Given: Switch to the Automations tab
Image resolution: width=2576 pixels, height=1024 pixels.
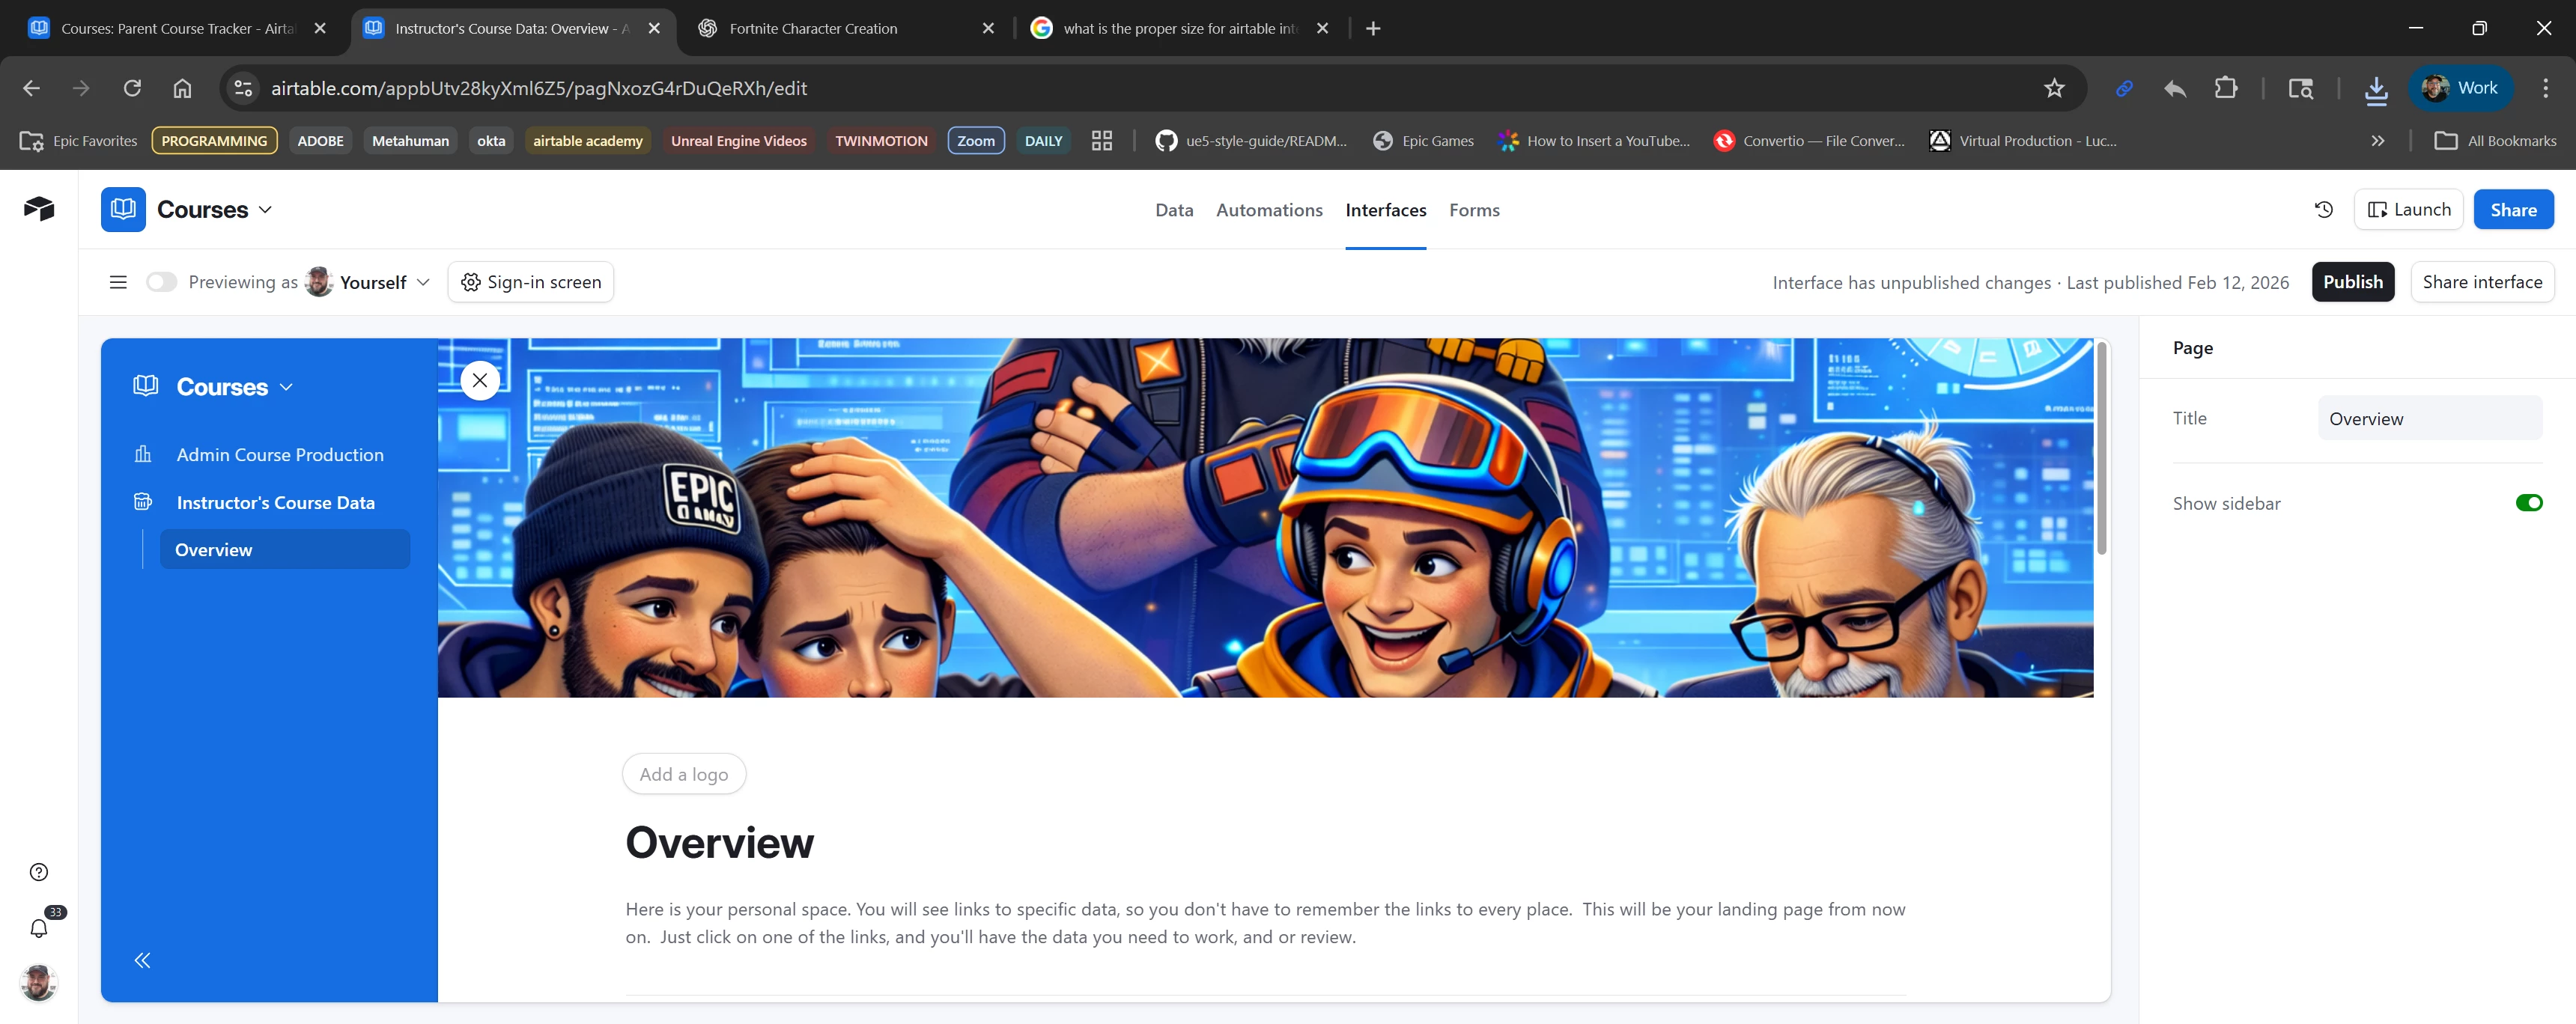Looking at the screenshot, I should 1268,210.
